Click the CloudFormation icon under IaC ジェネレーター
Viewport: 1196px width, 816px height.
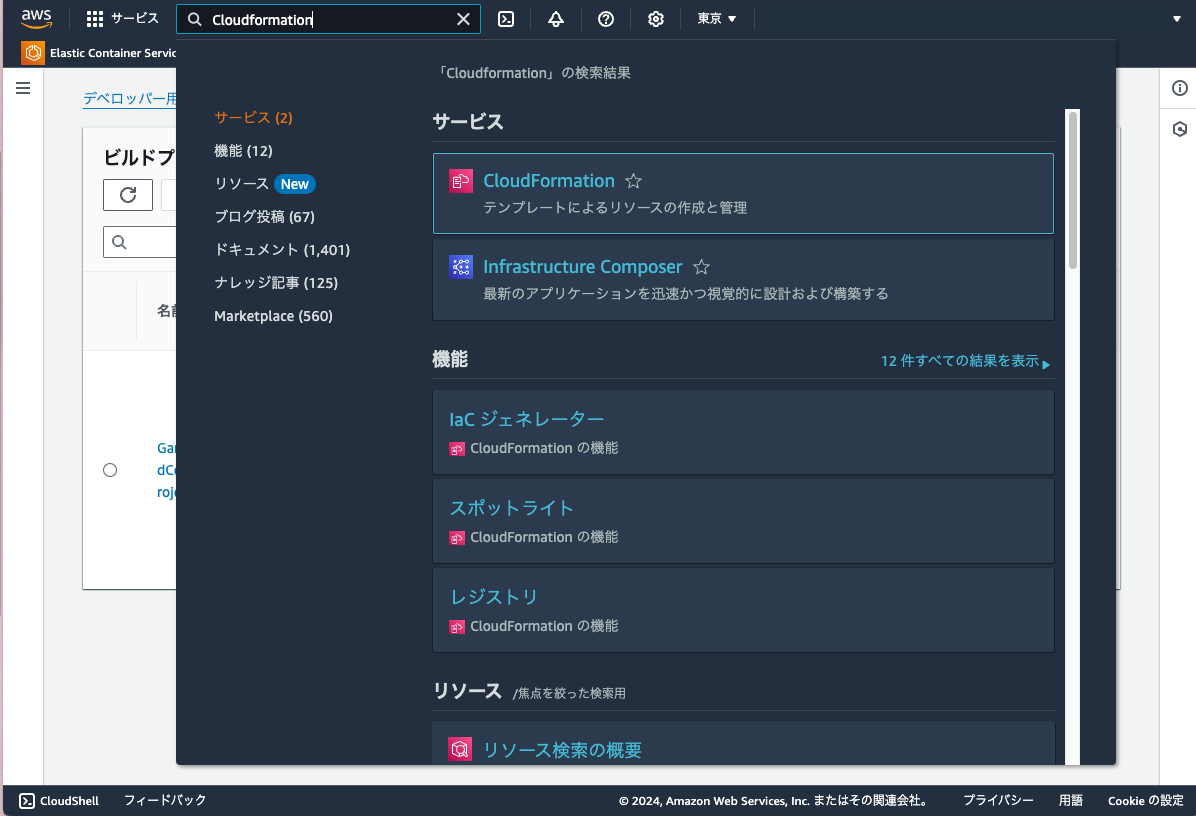point(457,449)
